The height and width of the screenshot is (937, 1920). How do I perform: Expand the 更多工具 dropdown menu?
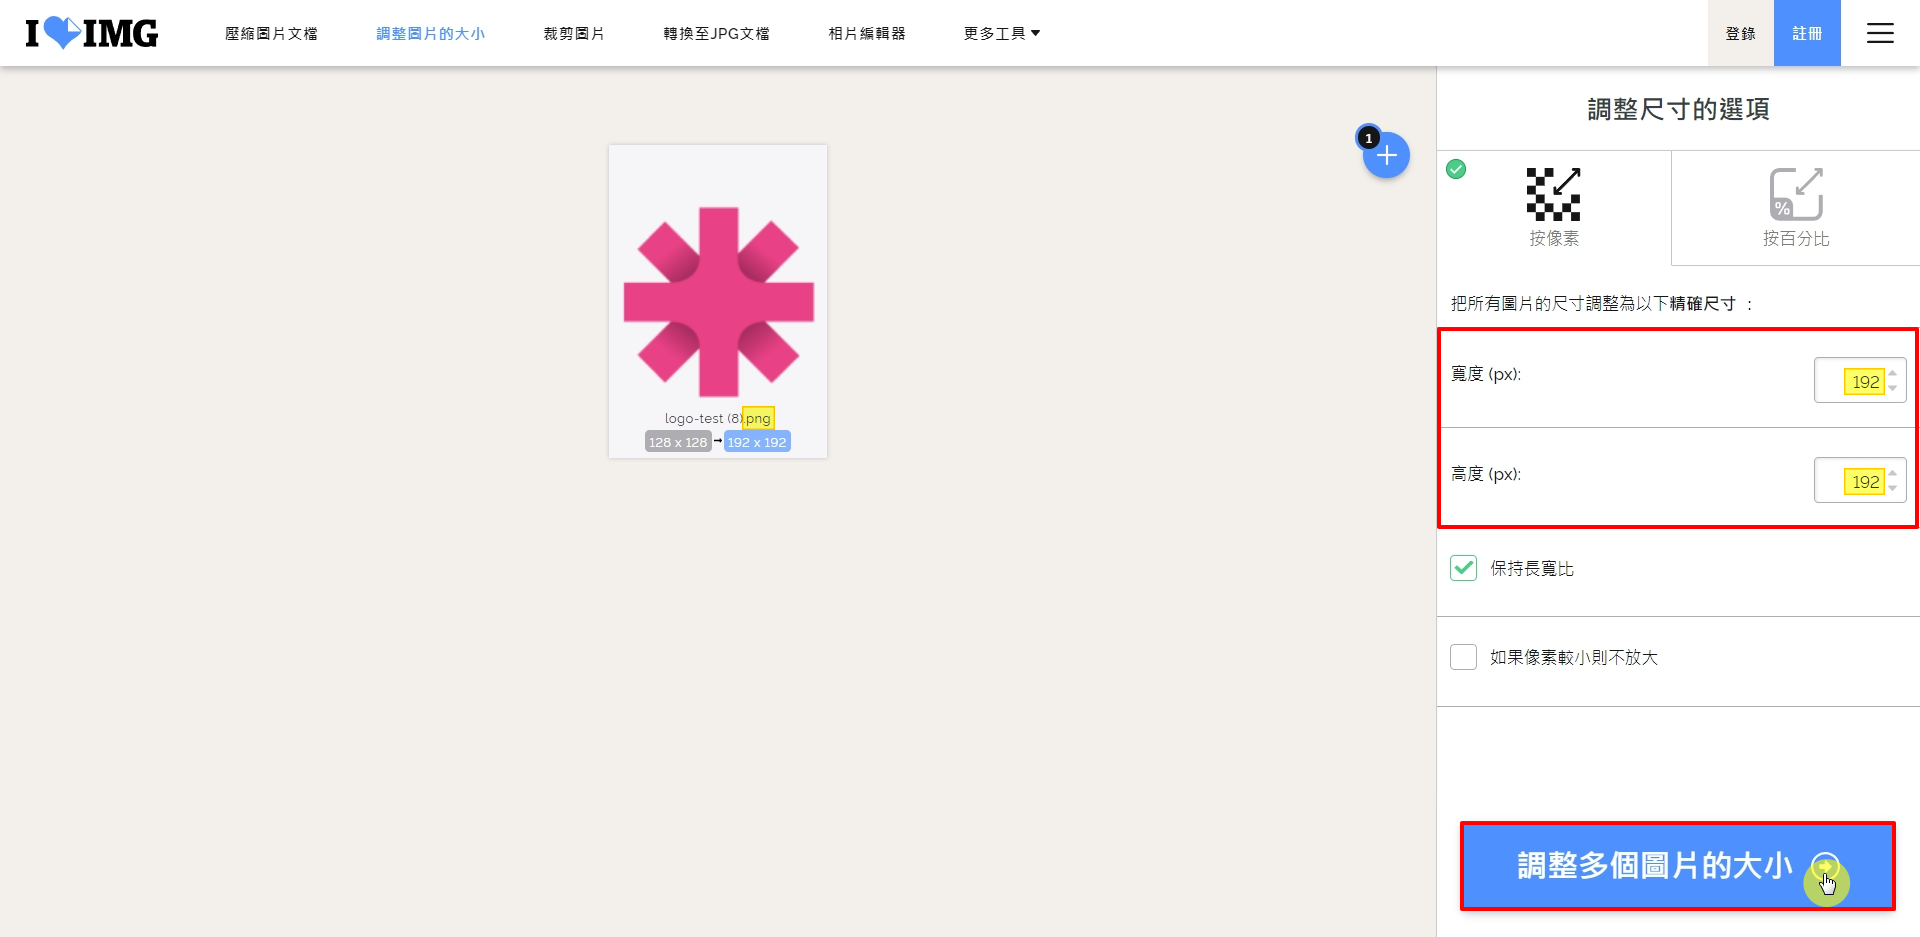[1001, 33]
